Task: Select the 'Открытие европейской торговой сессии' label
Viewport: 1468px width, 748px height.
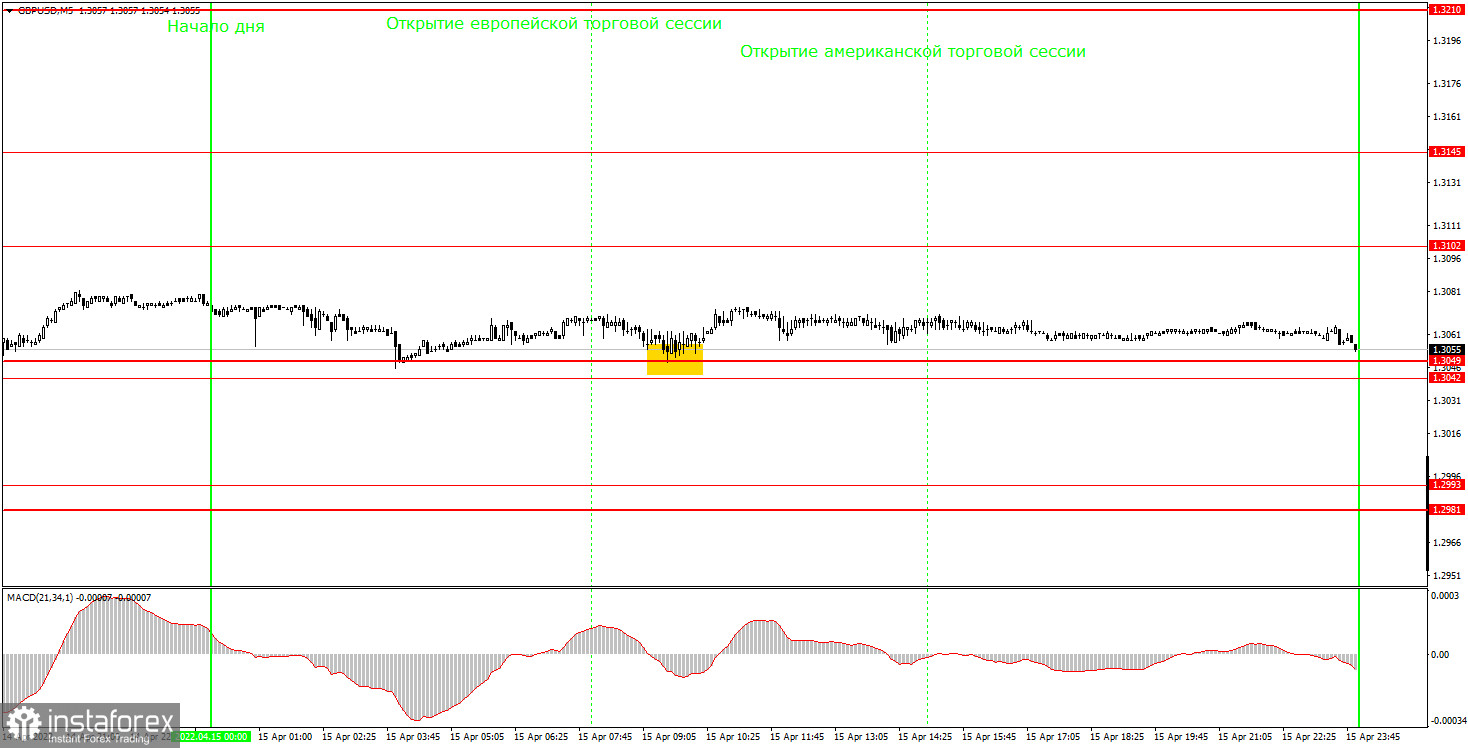Action: pyautogui.click(x=554, y=23)
